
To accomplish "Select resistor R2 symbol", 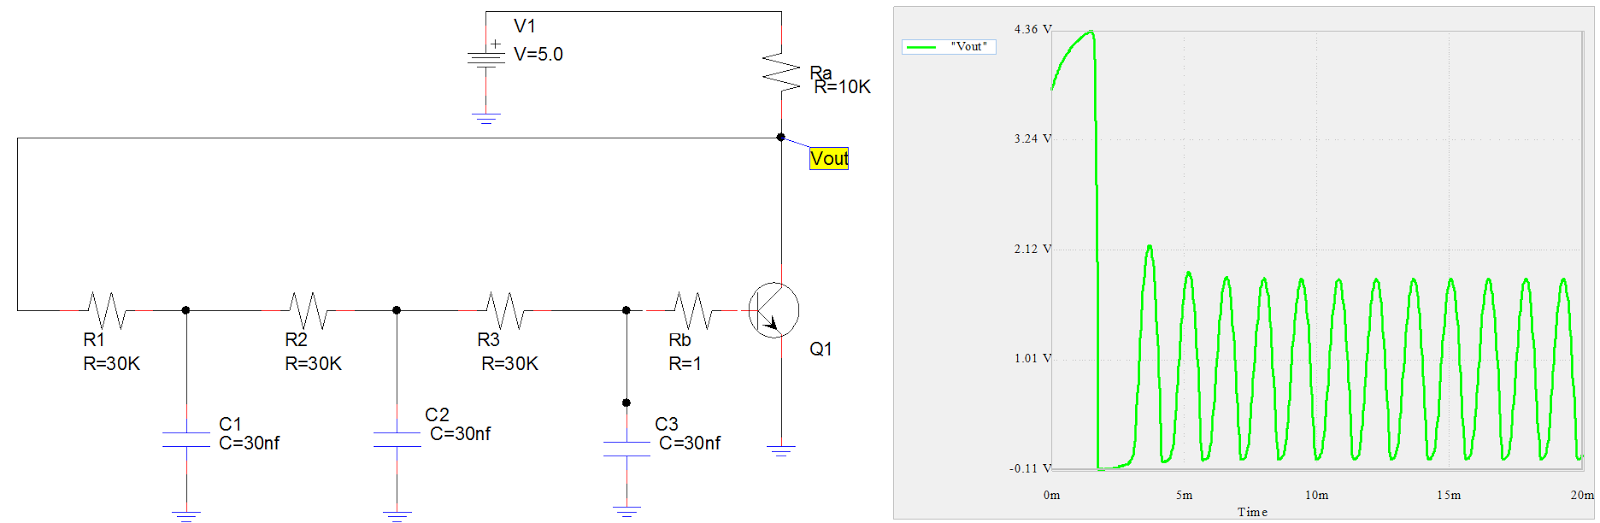I will tap(308, 310).
